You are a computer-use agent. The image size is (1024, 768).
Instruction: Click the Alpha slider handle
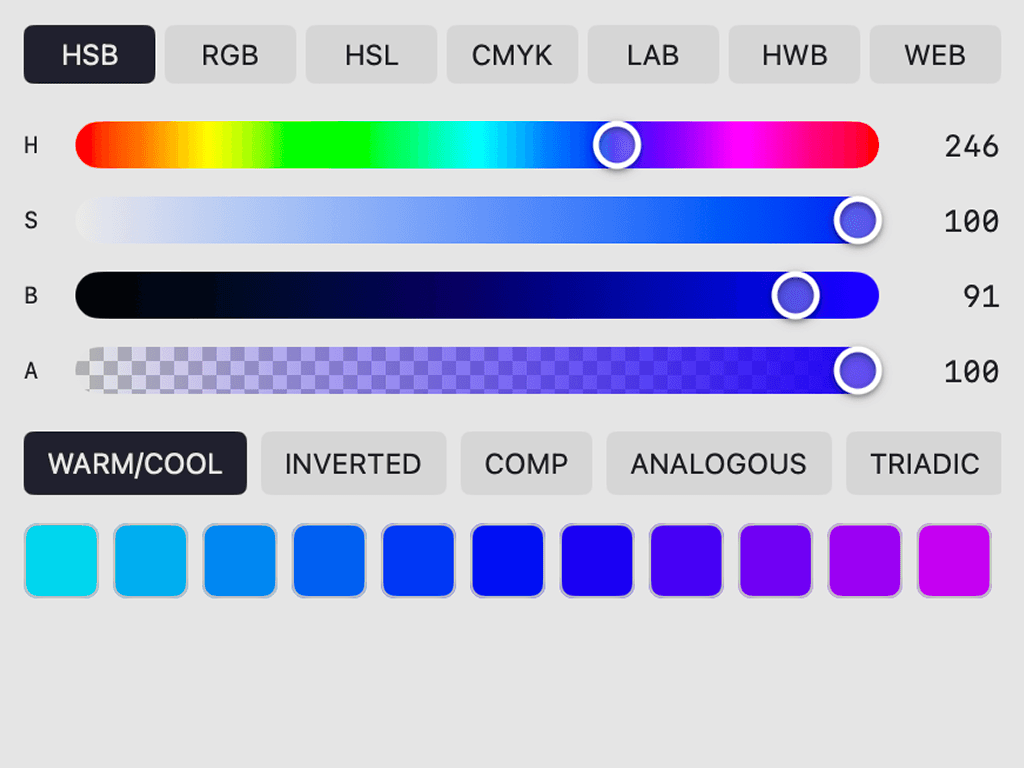[x=860, y=370]
